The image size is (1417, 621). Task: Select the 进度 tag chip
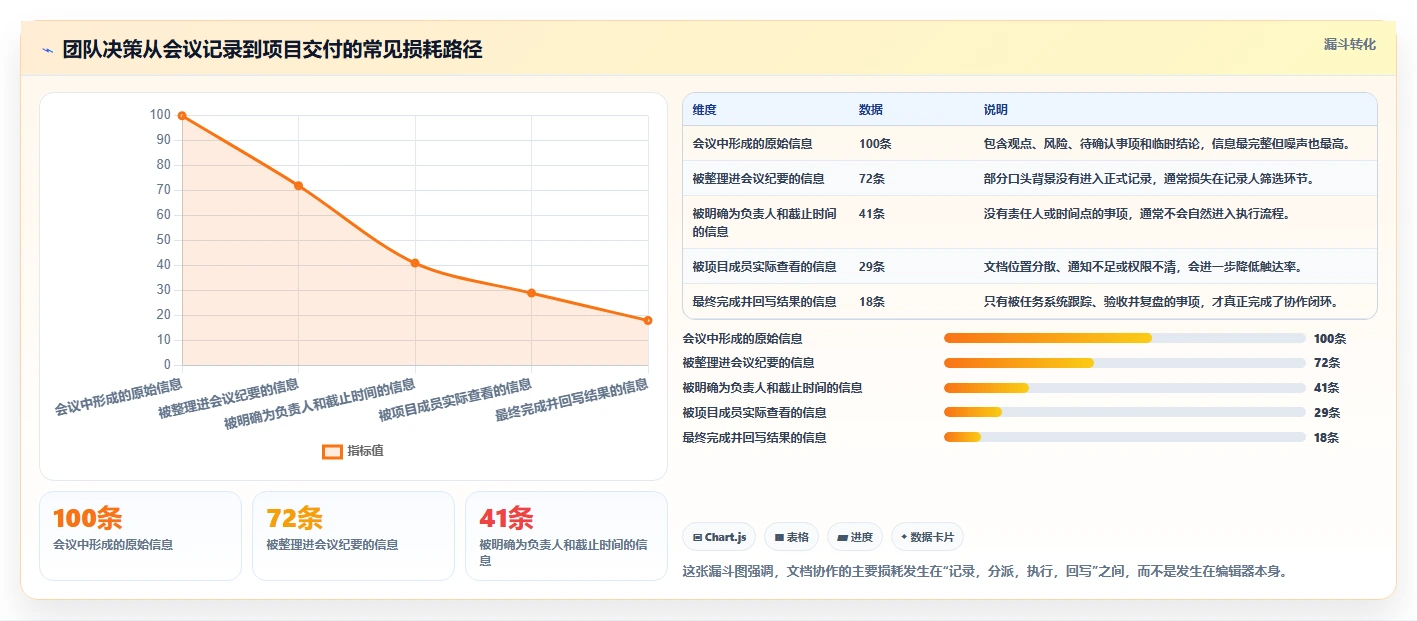tap(855, 537)
